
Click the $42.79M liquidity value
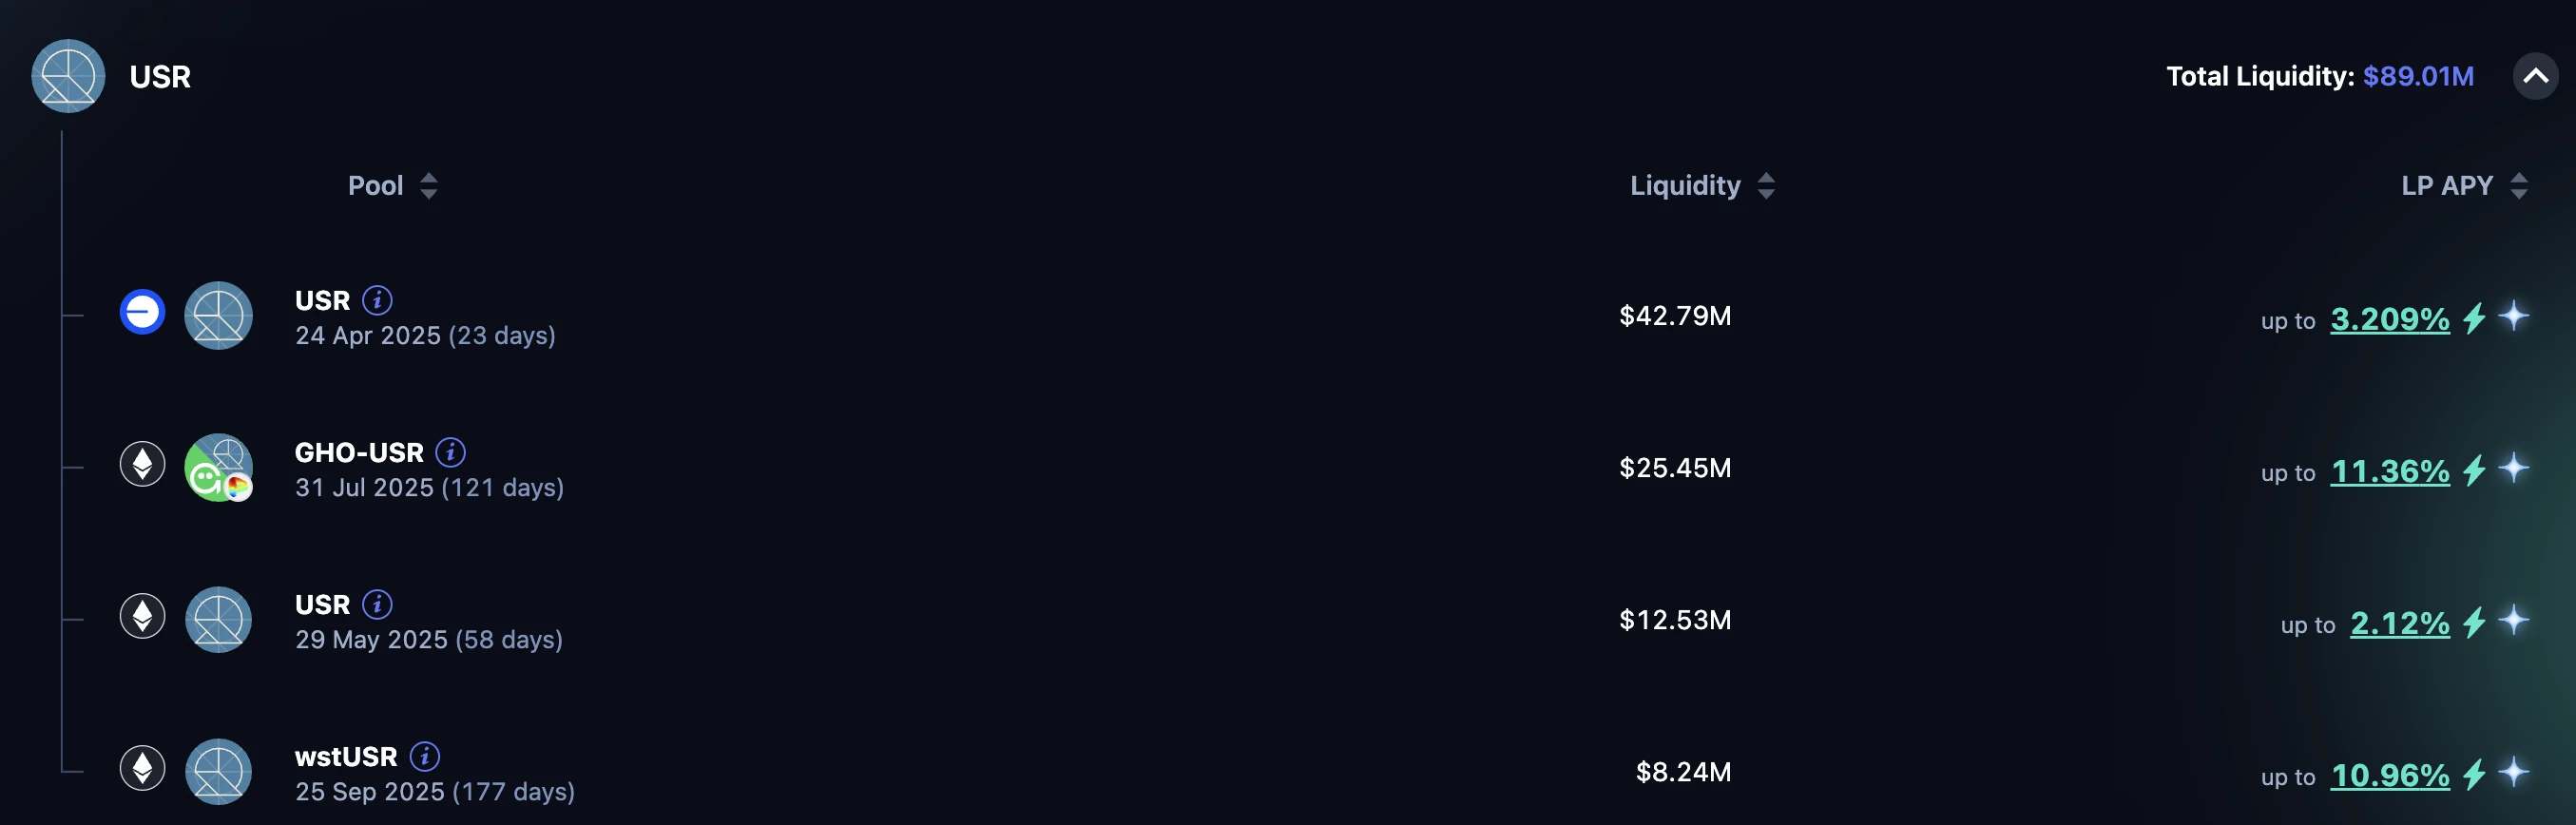tap(1674, 316)
